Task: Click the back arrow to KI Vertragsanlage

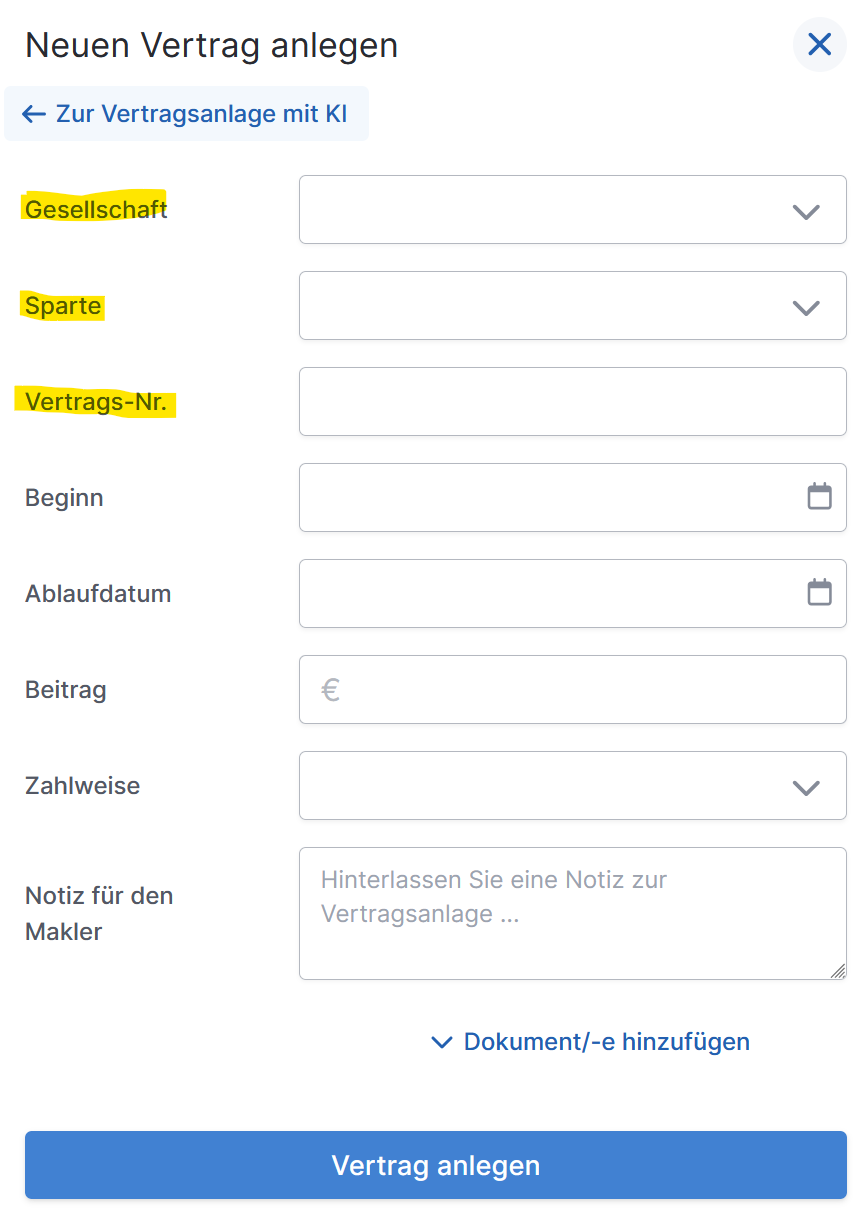Action: [34, 114]
